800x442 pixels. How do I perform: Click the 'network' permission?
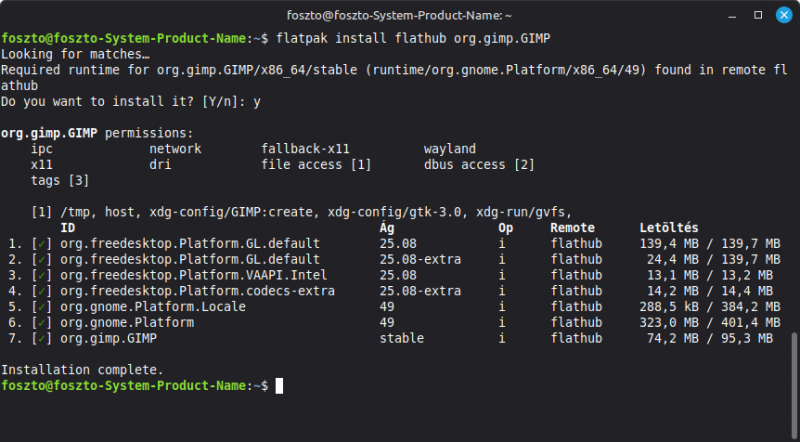(176, 149)
